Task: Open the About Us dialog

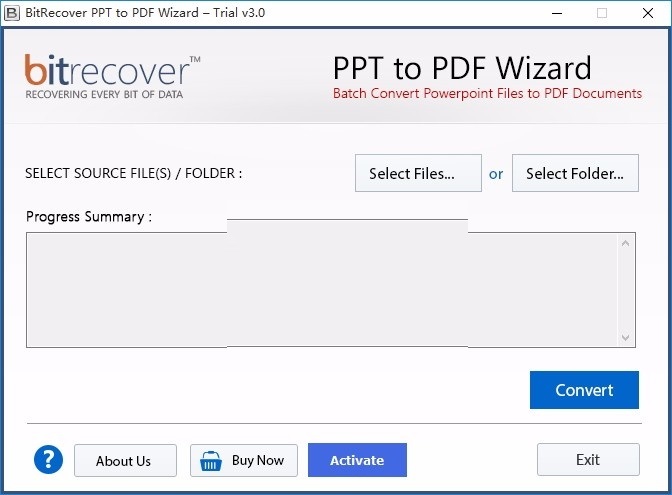Action: (x=125, y=460)
